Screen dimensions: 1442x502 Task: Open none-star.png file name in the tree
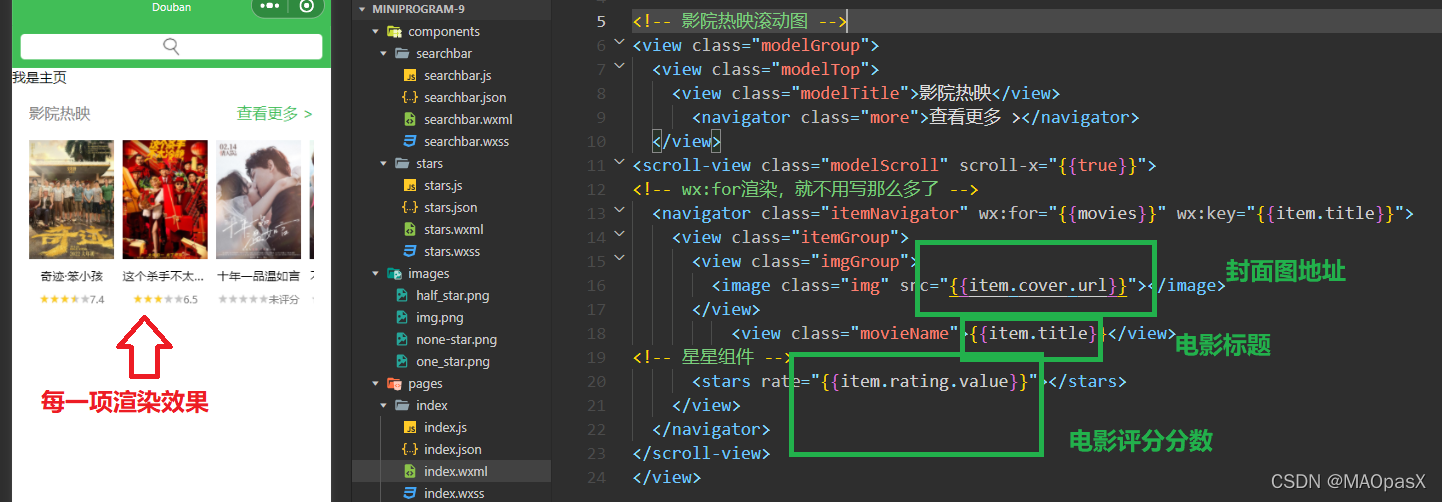coord(456,339)
